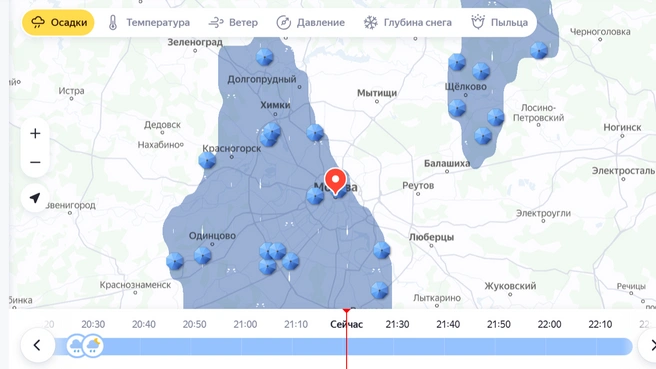Click the Жуковский city label
Image resolution: width=656 pixels, height=369 pixels.
click(x=510, y=286)
